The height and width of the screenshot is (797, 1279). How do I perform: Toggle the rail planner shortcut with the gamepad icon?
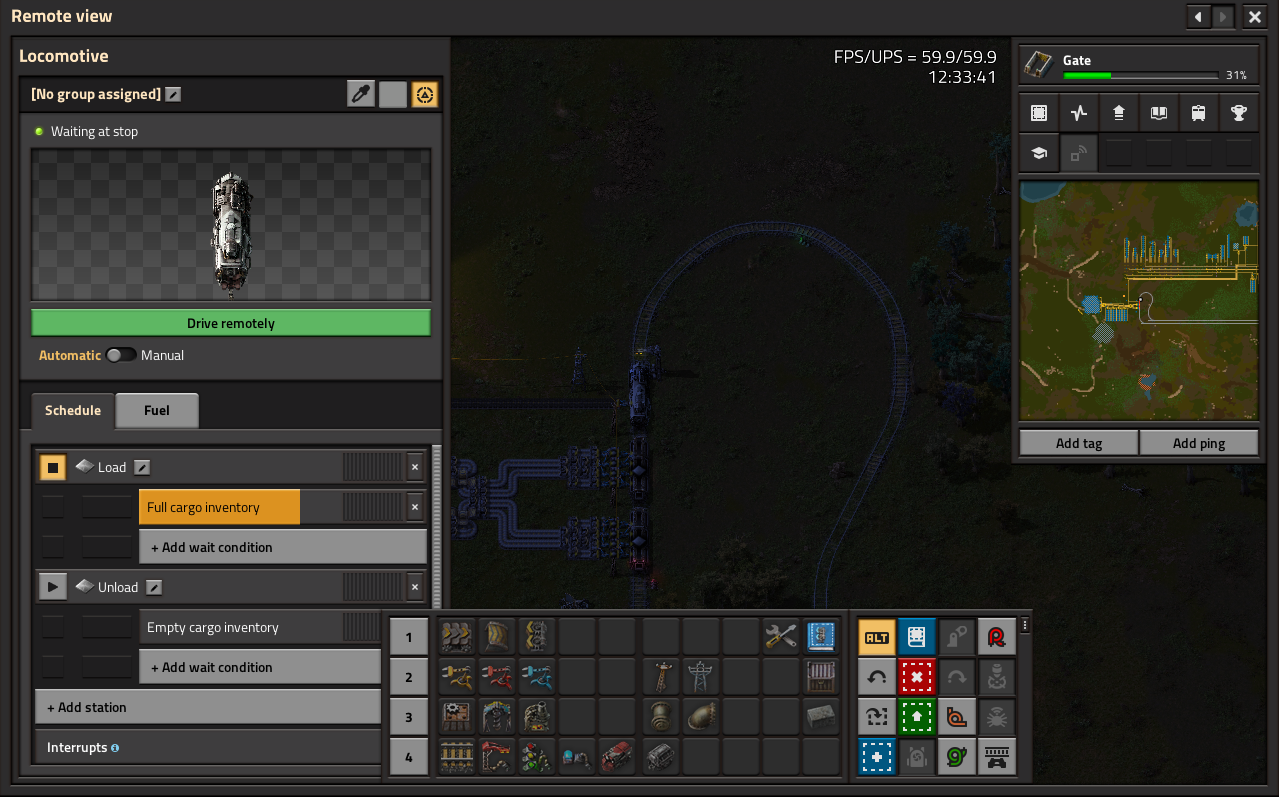(997, 757)
